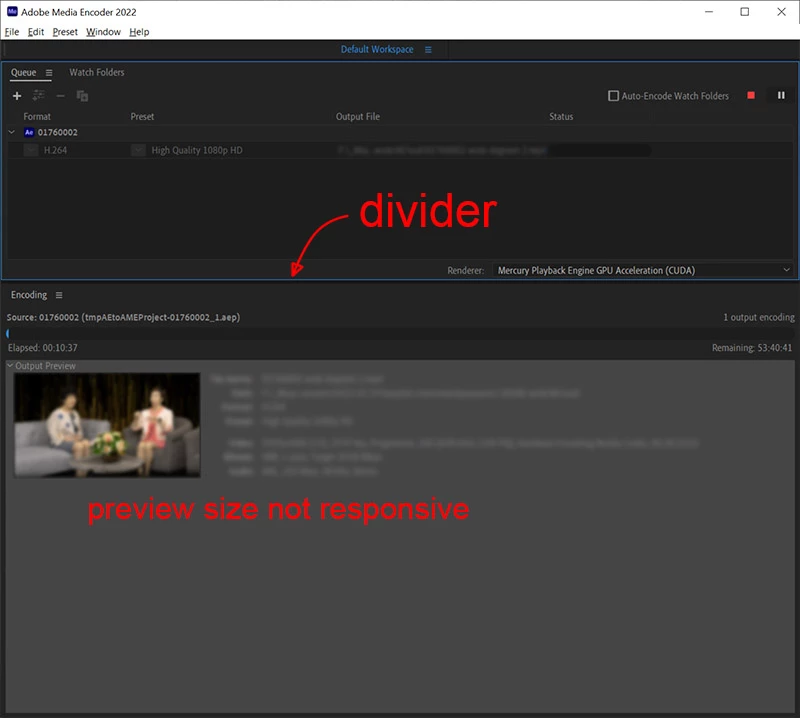The image size is (800, 718).
Task: Click the Default Workspace label
Action: click(377, 49)
